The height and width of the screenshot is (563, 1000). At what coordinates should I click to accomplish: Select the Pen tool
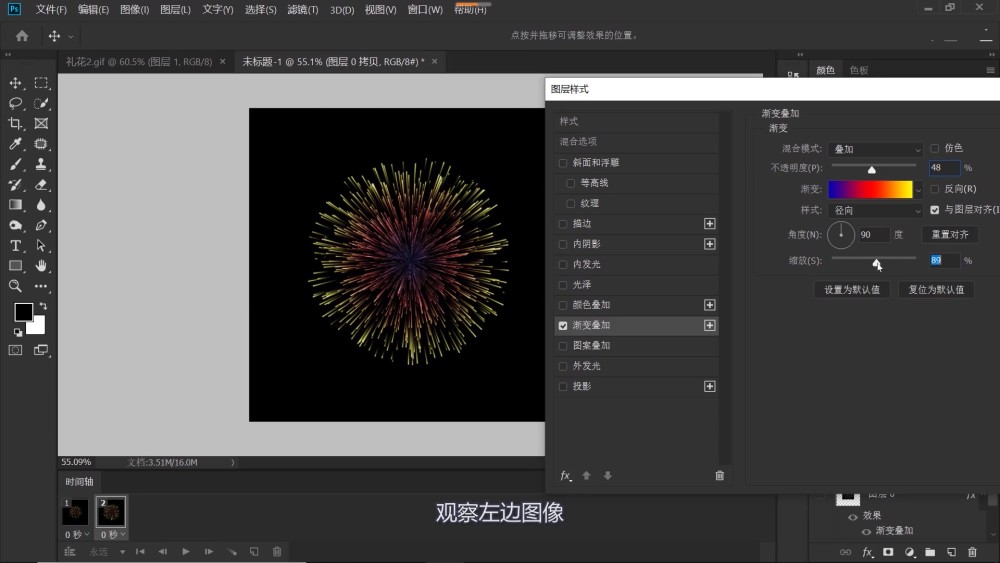(41, 225)
